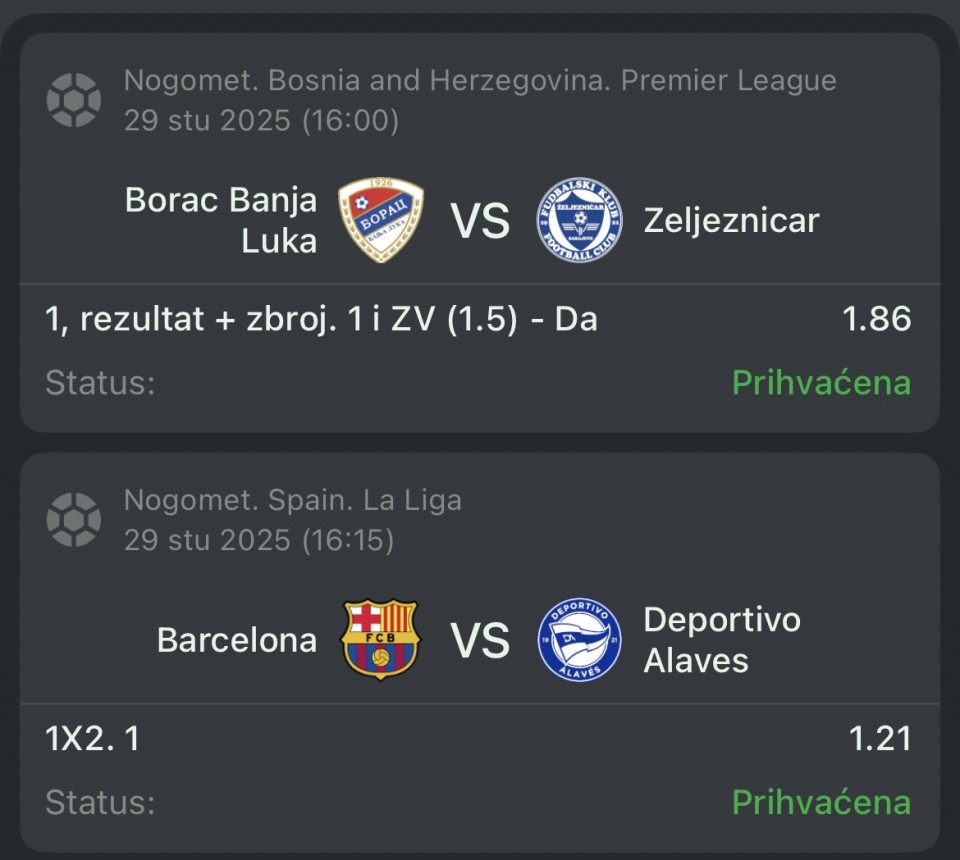Tap the football icon beside Bosnia Premier League
Viewport: 960px width, 860px height.
pos(74,100)
